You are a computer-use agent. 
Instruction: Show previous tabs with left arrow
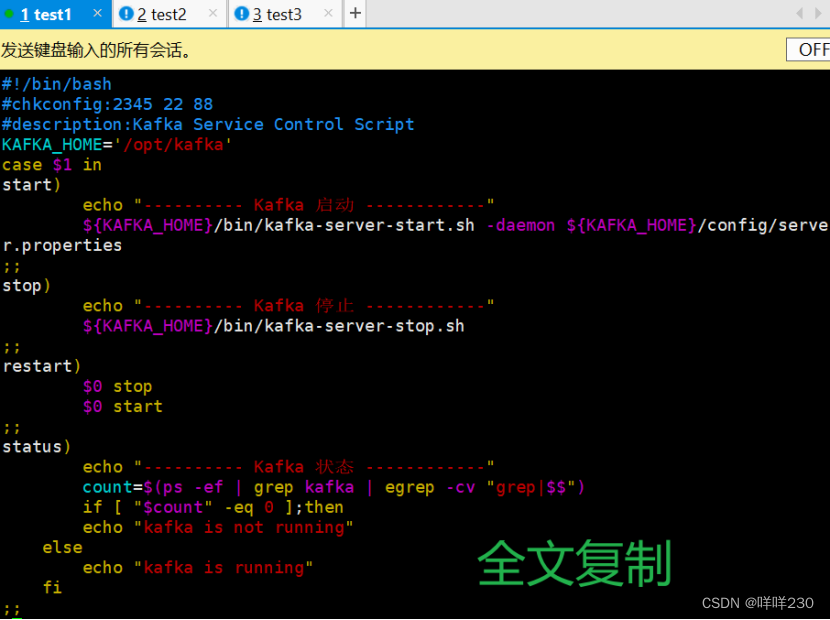pyautogui.click(x=800, y=13)
